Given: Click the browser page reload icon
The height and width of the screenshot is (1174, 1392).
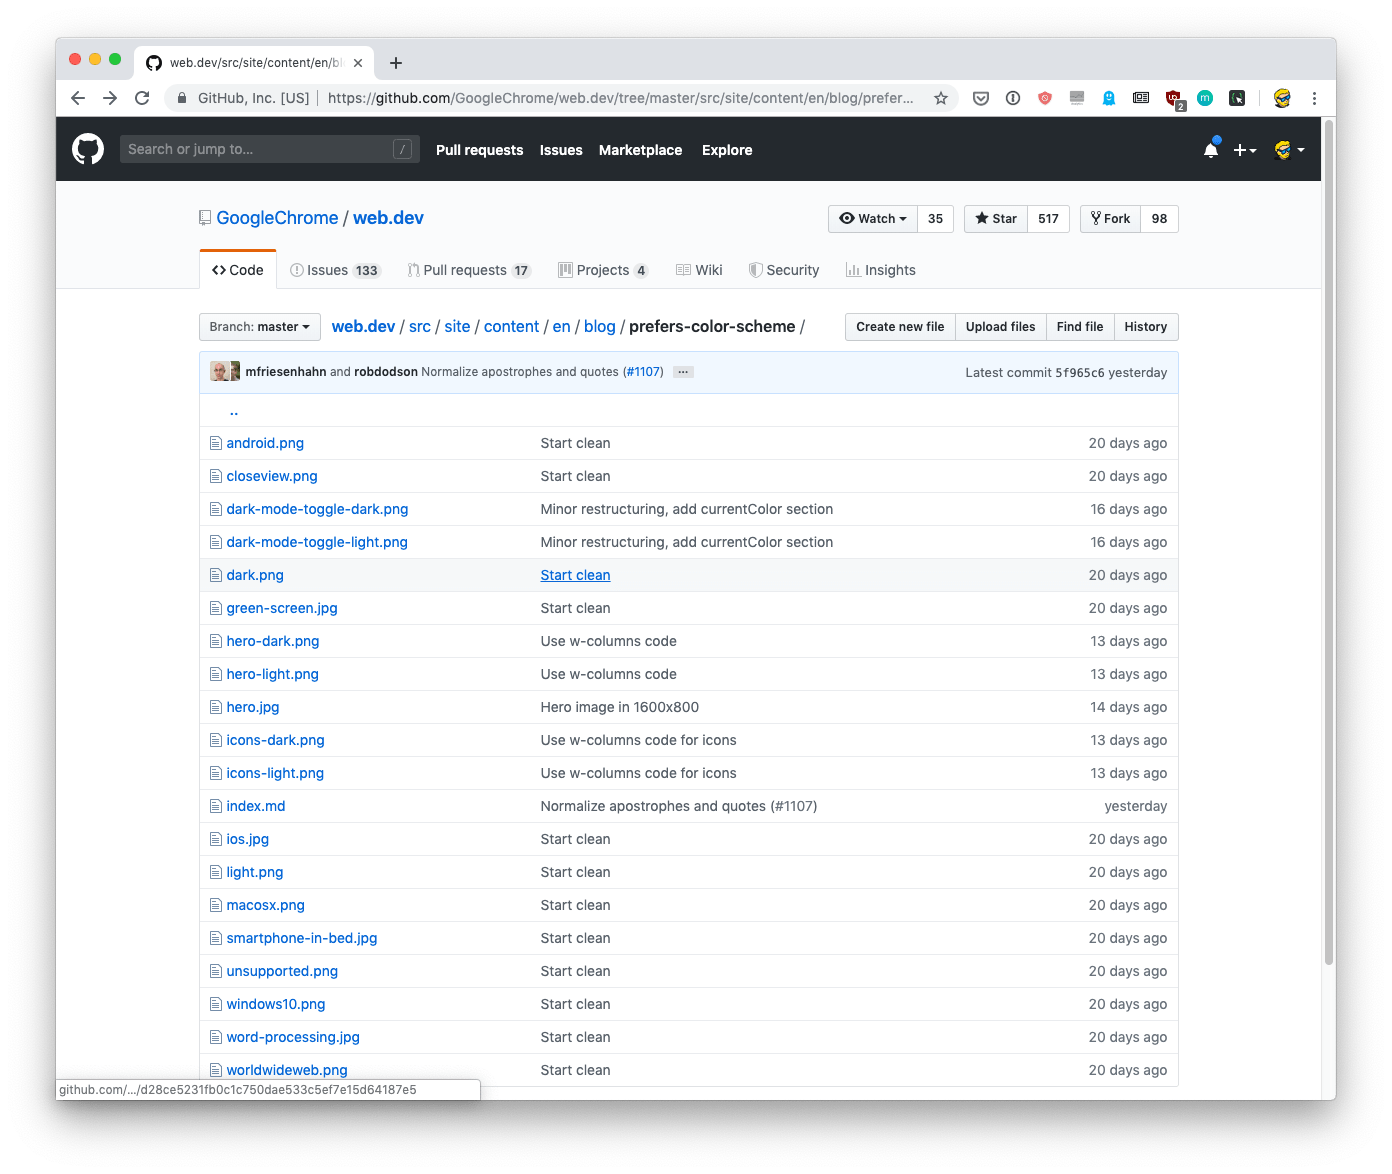Looking at the screenshot, I should pyautogui.click(x=142, y=98).
